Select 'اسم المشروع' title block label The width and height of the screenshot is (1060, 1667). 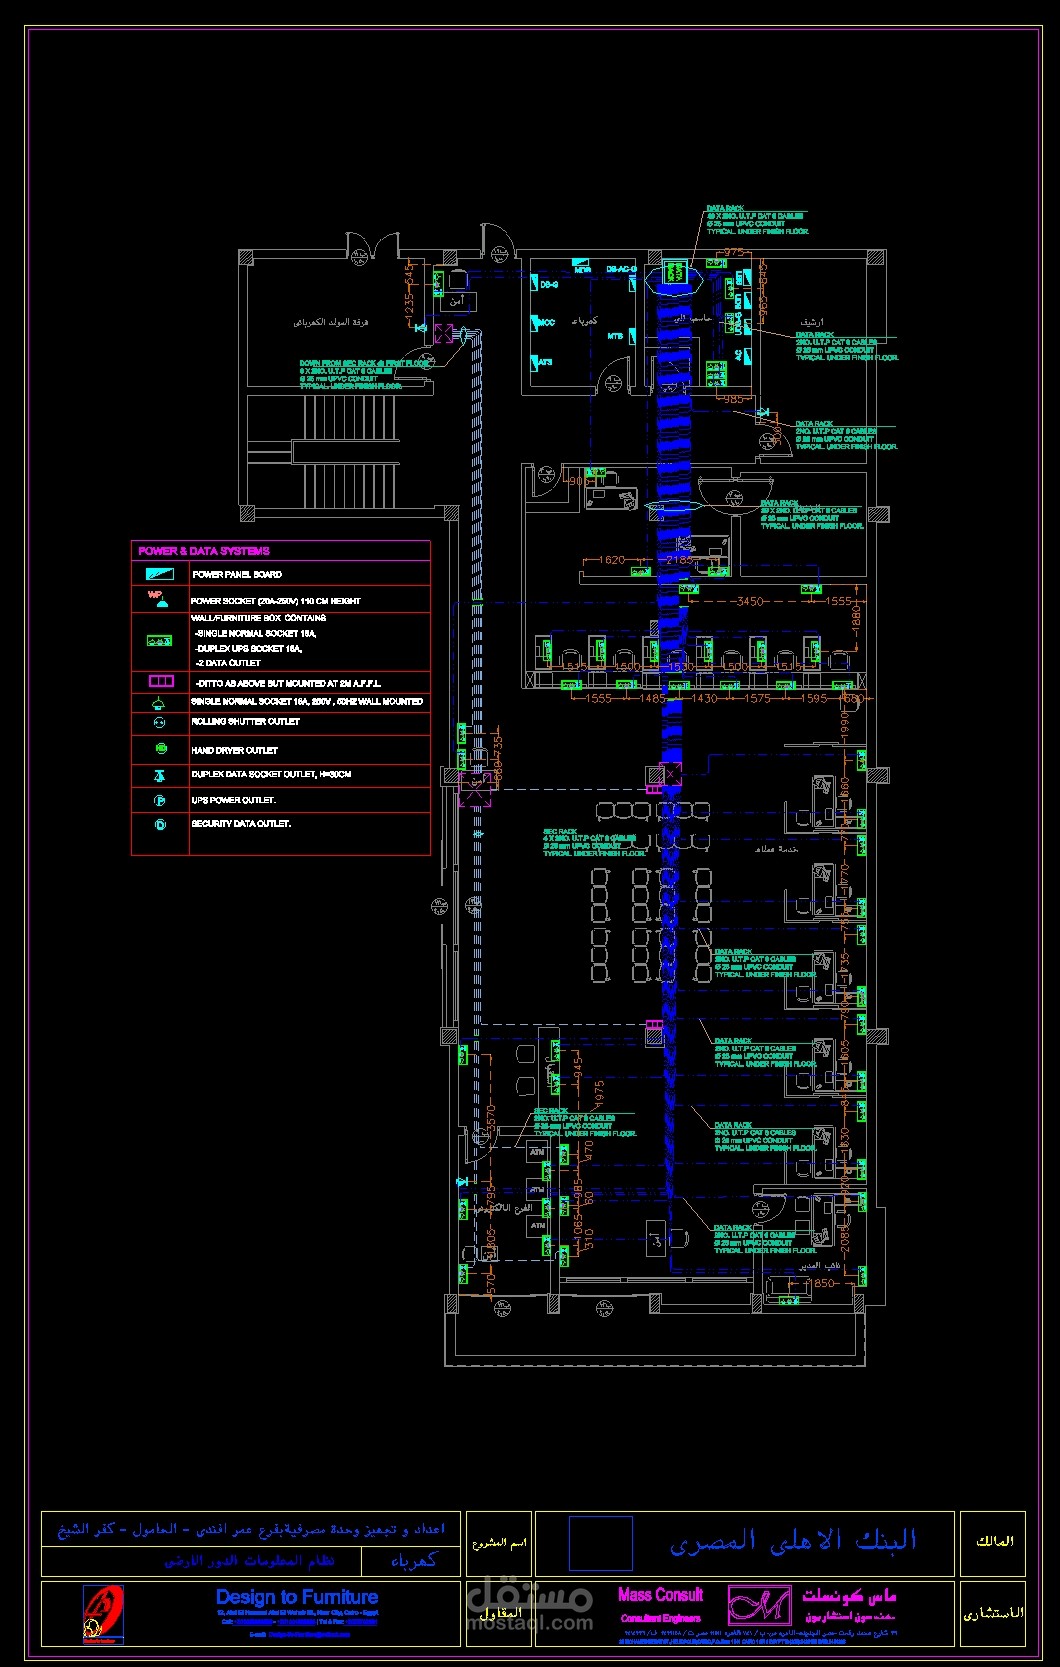500,1544
